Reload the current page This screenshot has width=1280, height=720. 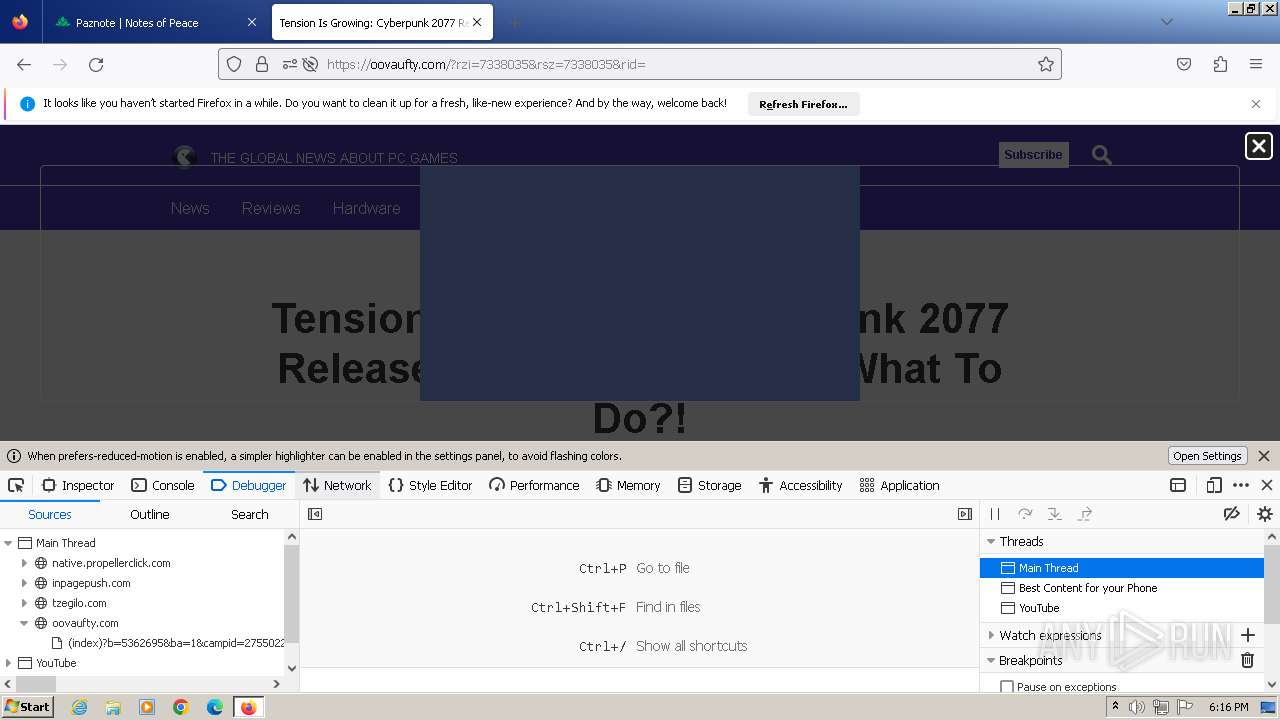coord(96,64)
